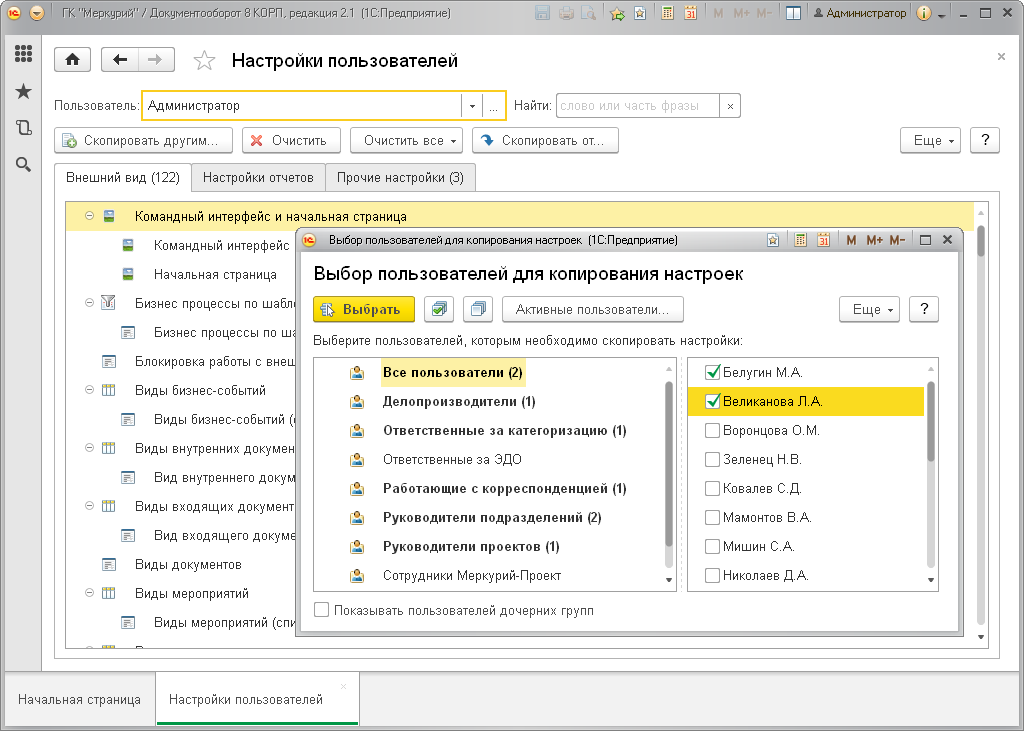Add page to favorites star near title

tap(204, 61)
